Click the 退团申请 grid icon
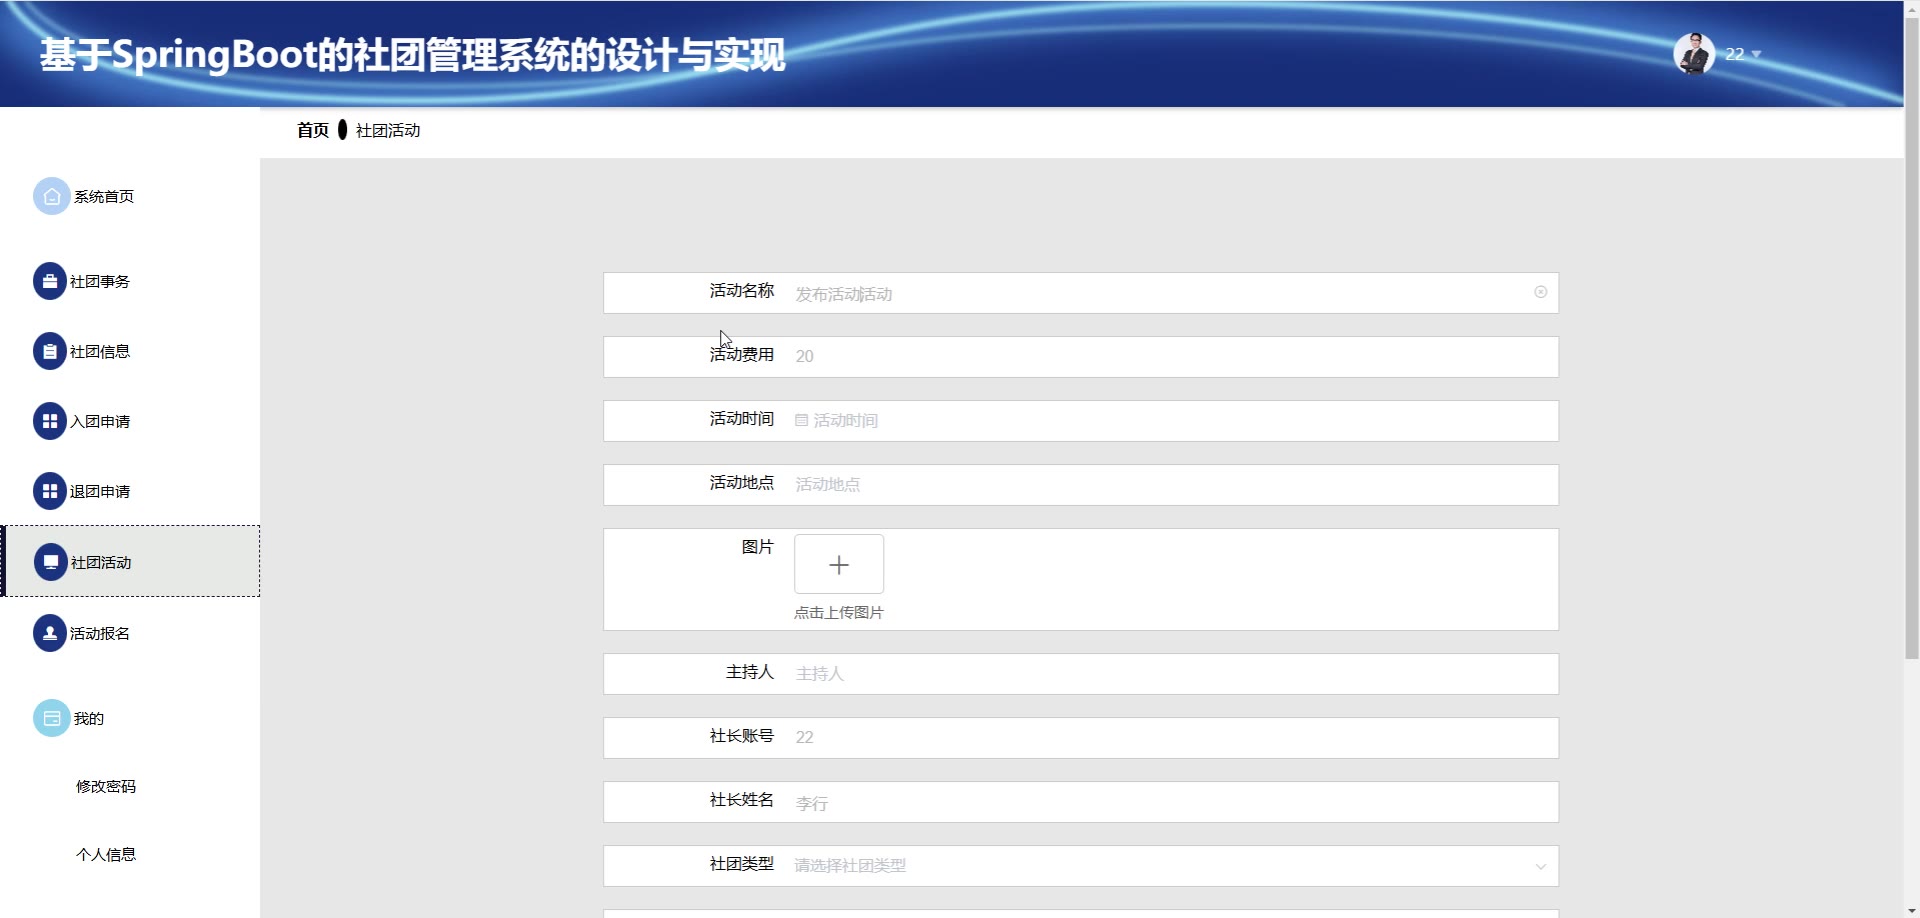This screenshot has height=918, width=1920. 50,492
